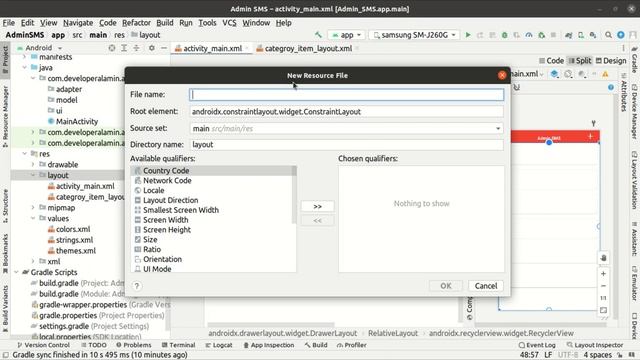Screen dimensions: 640x360
Task: Open Android project view dropdown
Action: [39, 48]
